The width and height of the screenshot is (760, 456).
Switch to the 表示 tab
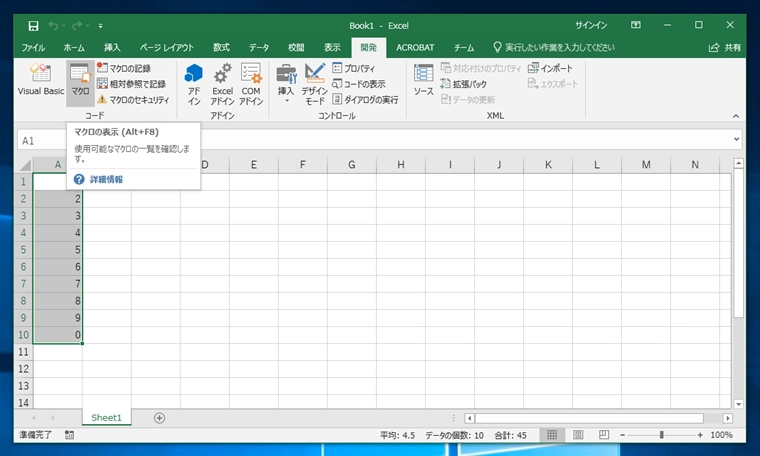click(x=332, y=47)
